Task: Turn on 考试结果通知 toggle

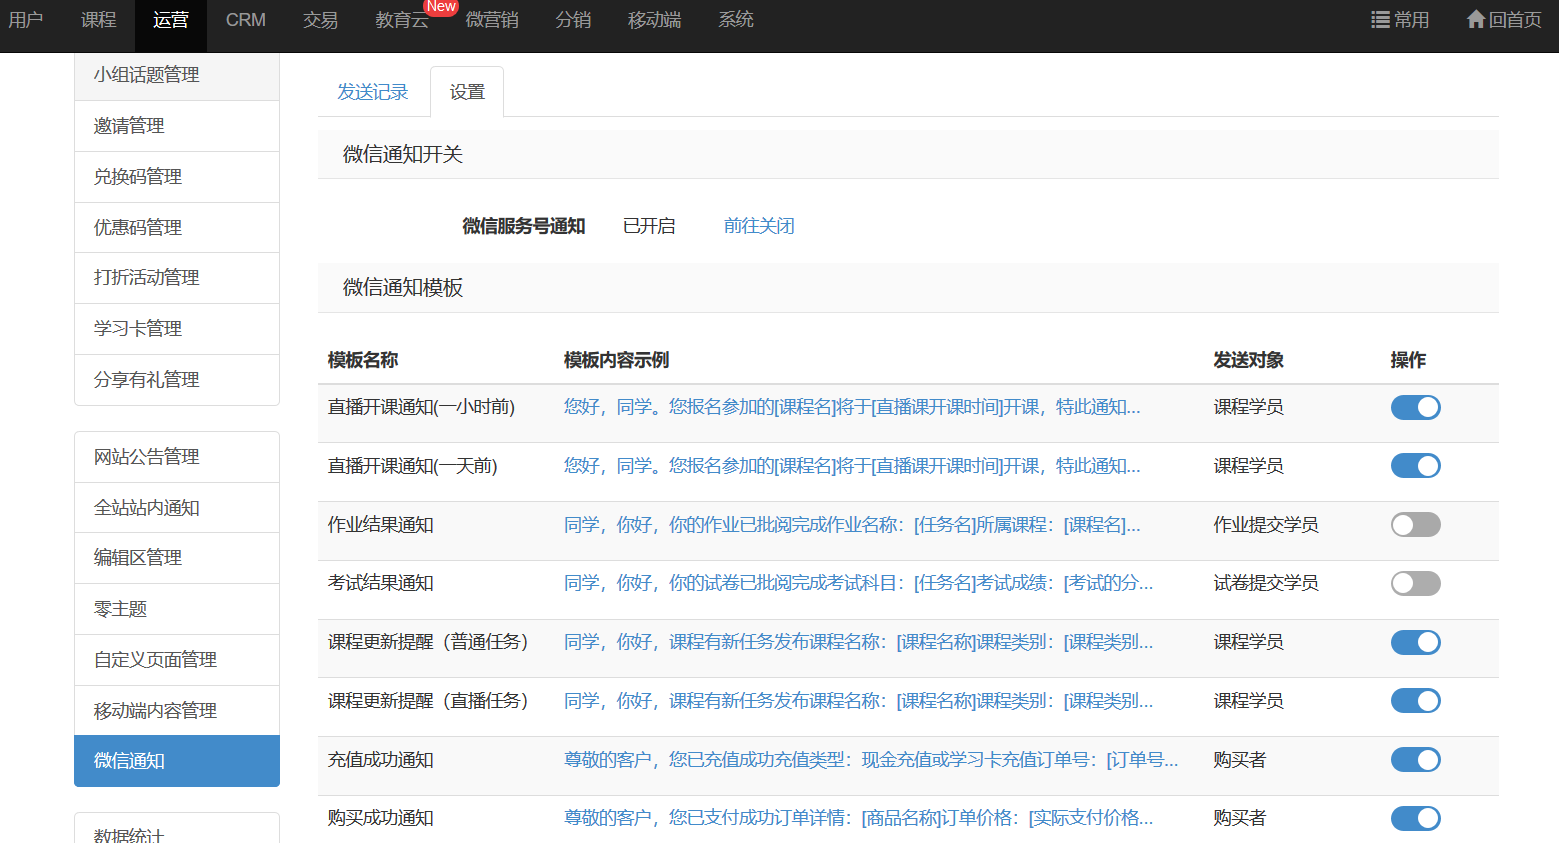Action: tap(1415, 583)
